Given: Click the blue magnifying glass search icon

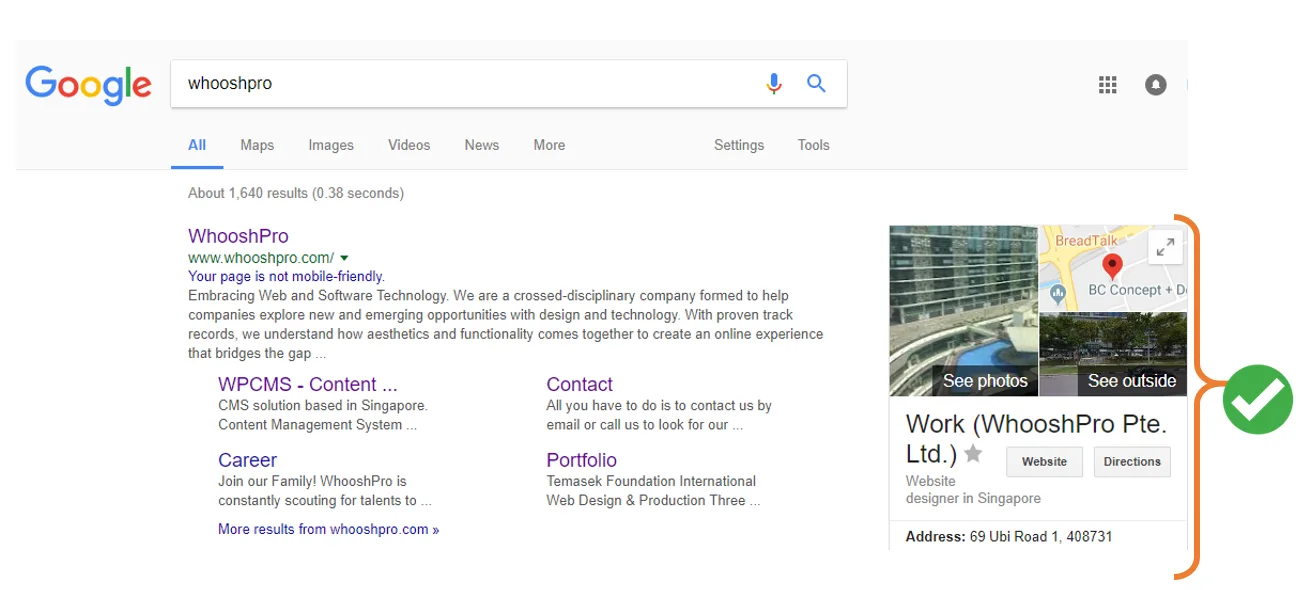Looking at the screenshot, I should point(816,84).
